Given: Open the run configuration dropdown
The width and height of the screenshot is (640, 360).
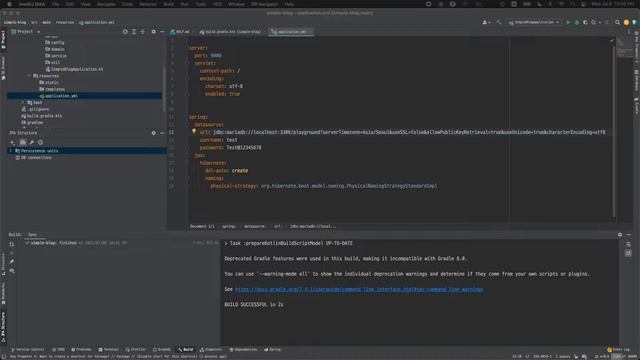Looking at the screenshot, I should point(533,22).
